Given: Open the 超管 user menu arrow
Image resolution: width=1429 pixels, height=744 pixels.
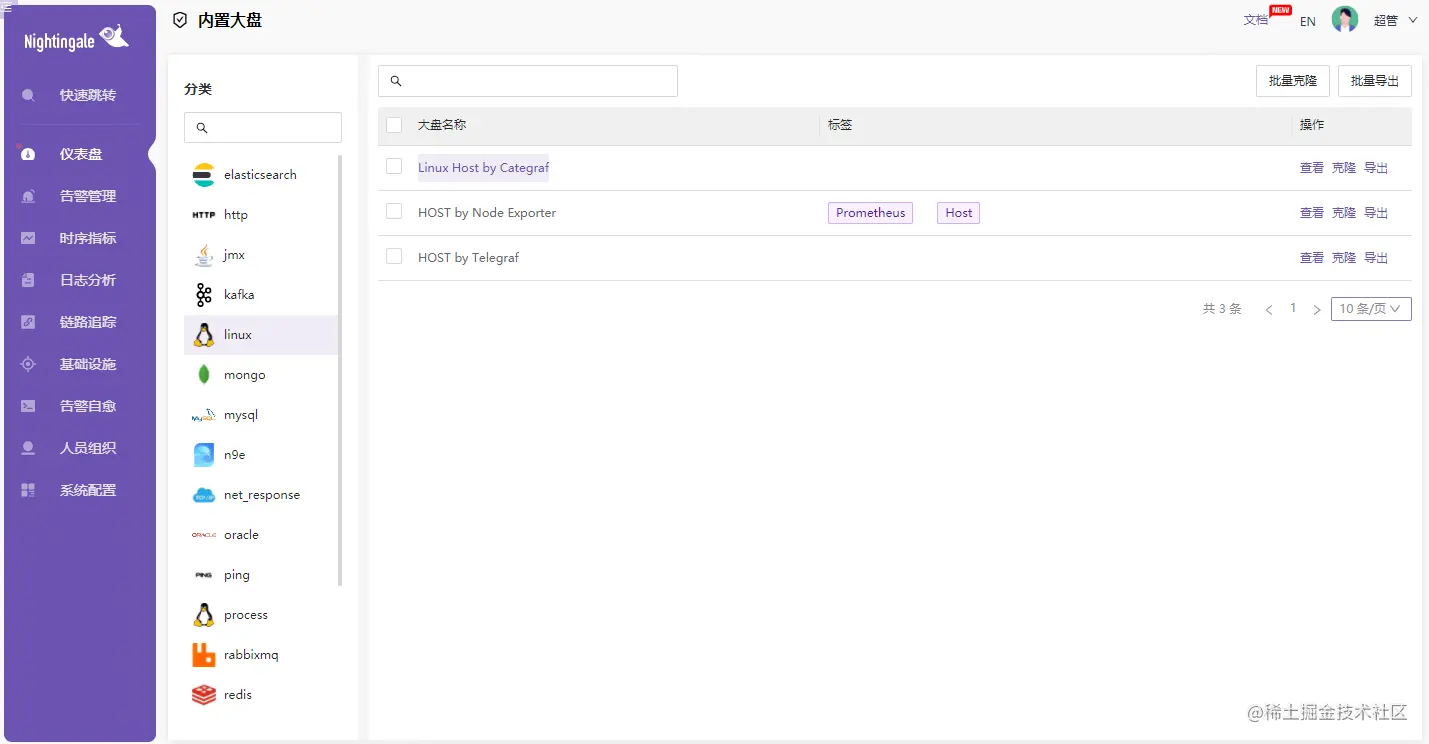Looking at the screenshot, I should coord(1413,20).
